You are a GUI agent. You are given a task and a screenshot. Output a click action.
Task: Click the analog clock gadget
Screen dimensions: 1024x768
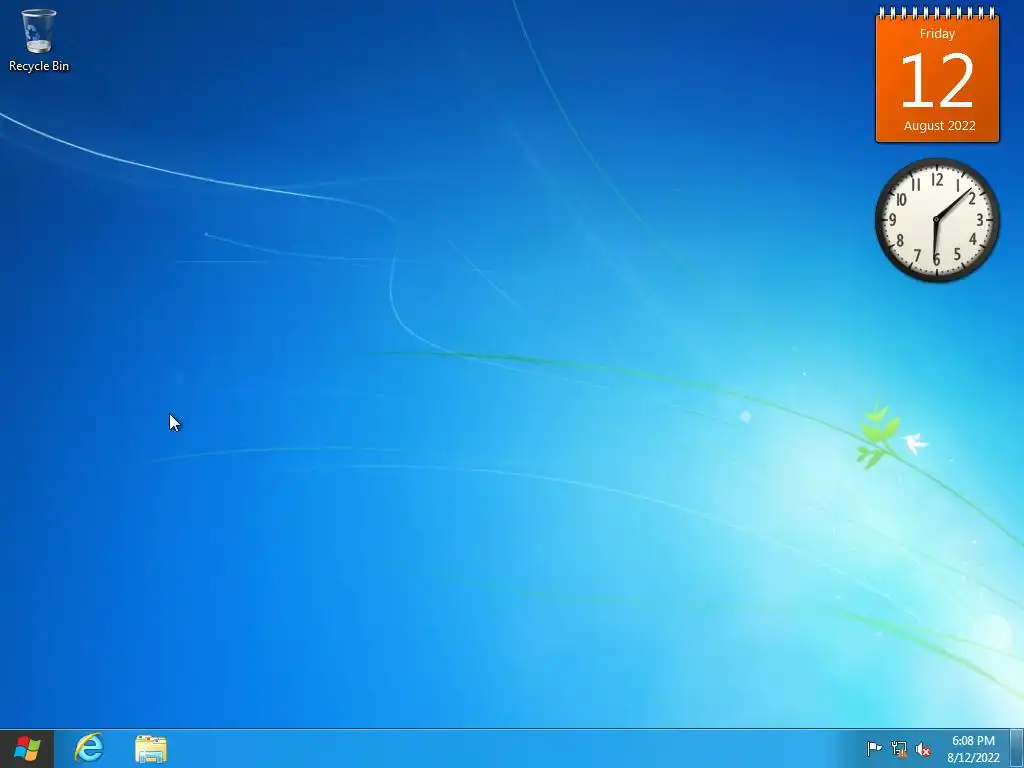tap(937, 220)
